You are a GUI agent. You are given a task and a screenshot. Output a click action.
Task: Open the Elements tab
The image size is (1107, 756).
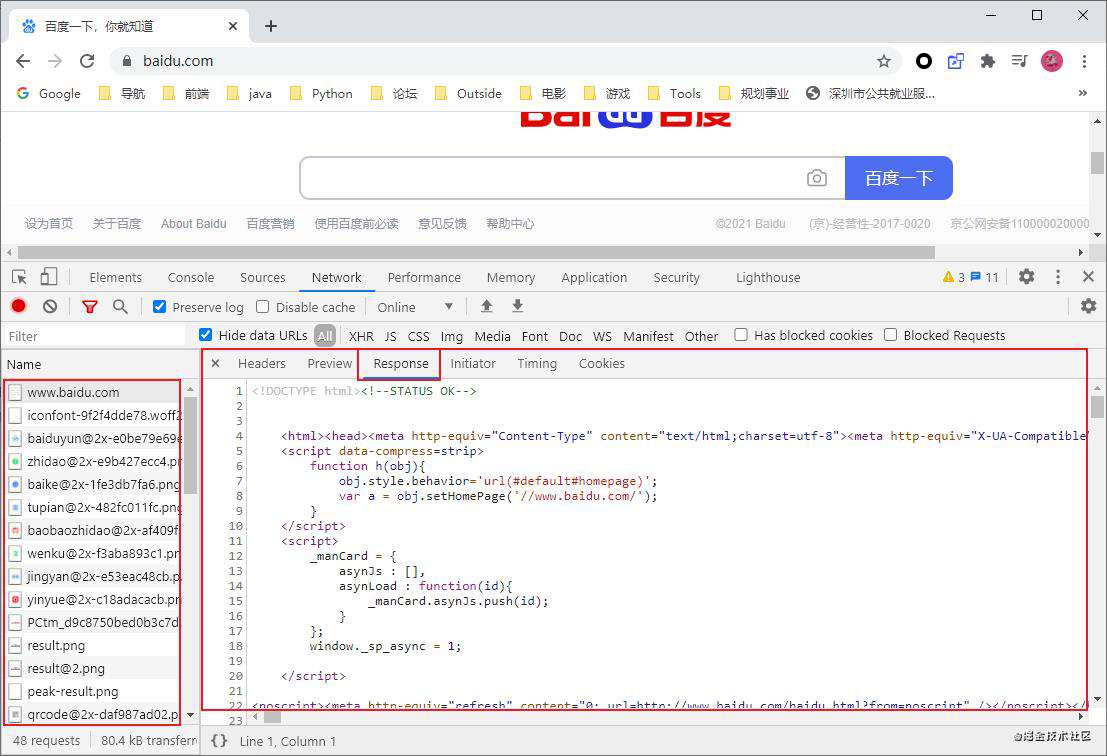click(116, 277)
